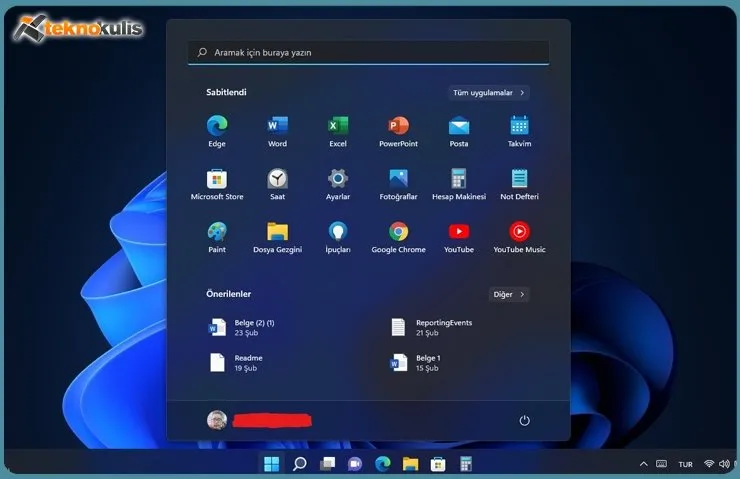Click the power button icon

coord(524,420)
